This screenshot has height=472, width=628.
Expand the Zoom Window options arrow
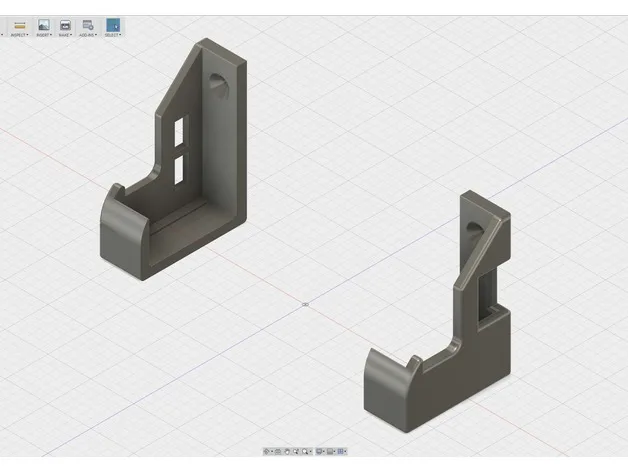pos(310,452)
